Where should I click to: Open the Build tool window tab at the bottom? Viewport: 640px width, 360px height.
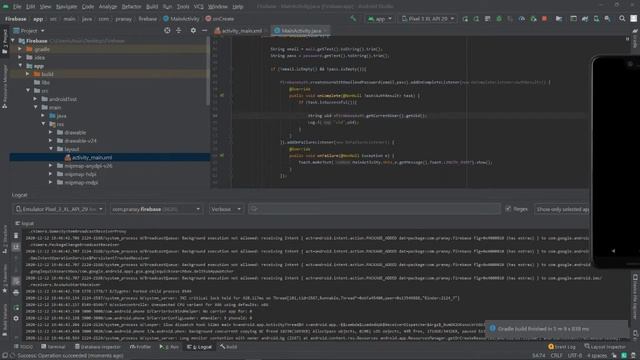coord(229,347)
